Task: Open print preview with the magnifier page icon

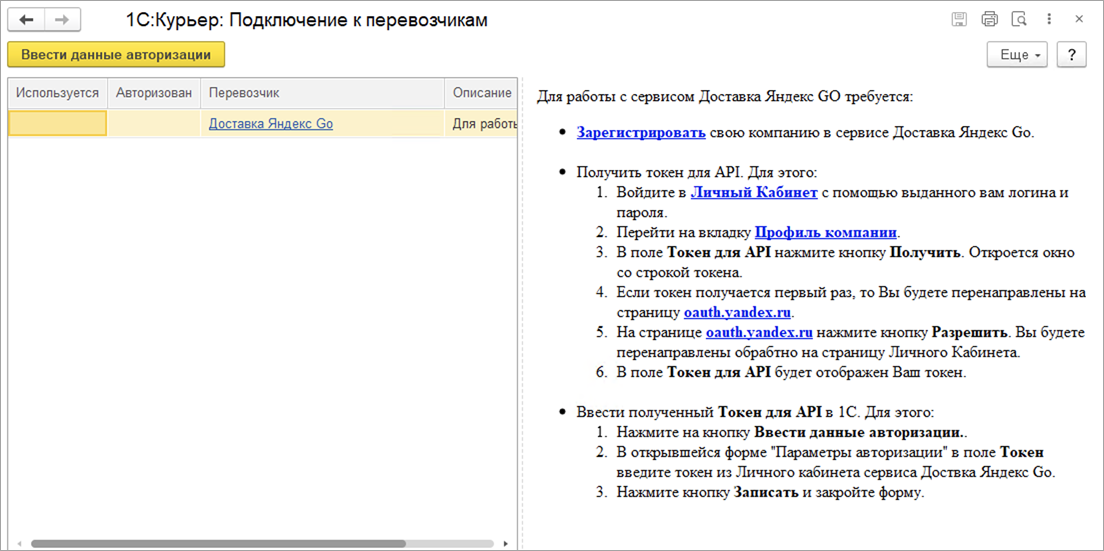Action: (x=1019, y=20)
